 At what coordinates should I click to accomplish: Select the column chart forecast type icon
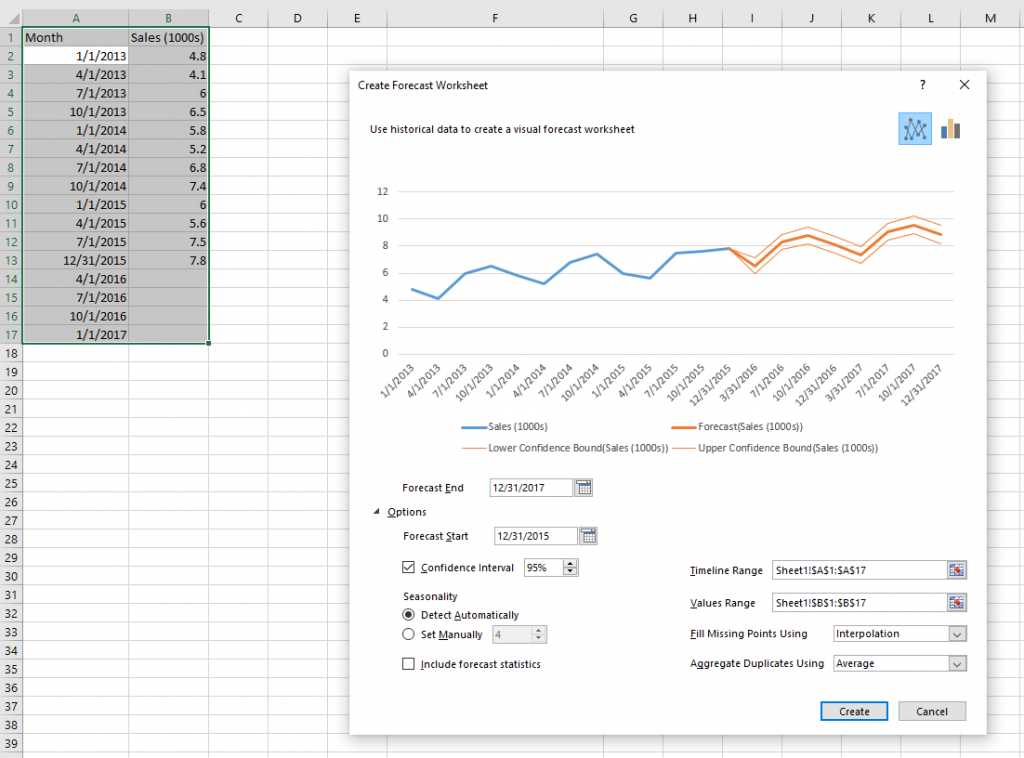click(x=950, y=129)
